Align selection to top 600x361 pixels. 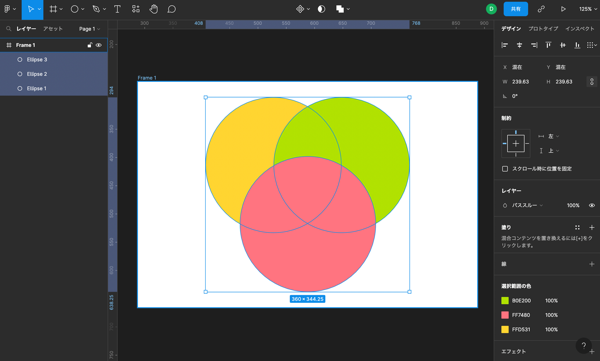(548, 45)
